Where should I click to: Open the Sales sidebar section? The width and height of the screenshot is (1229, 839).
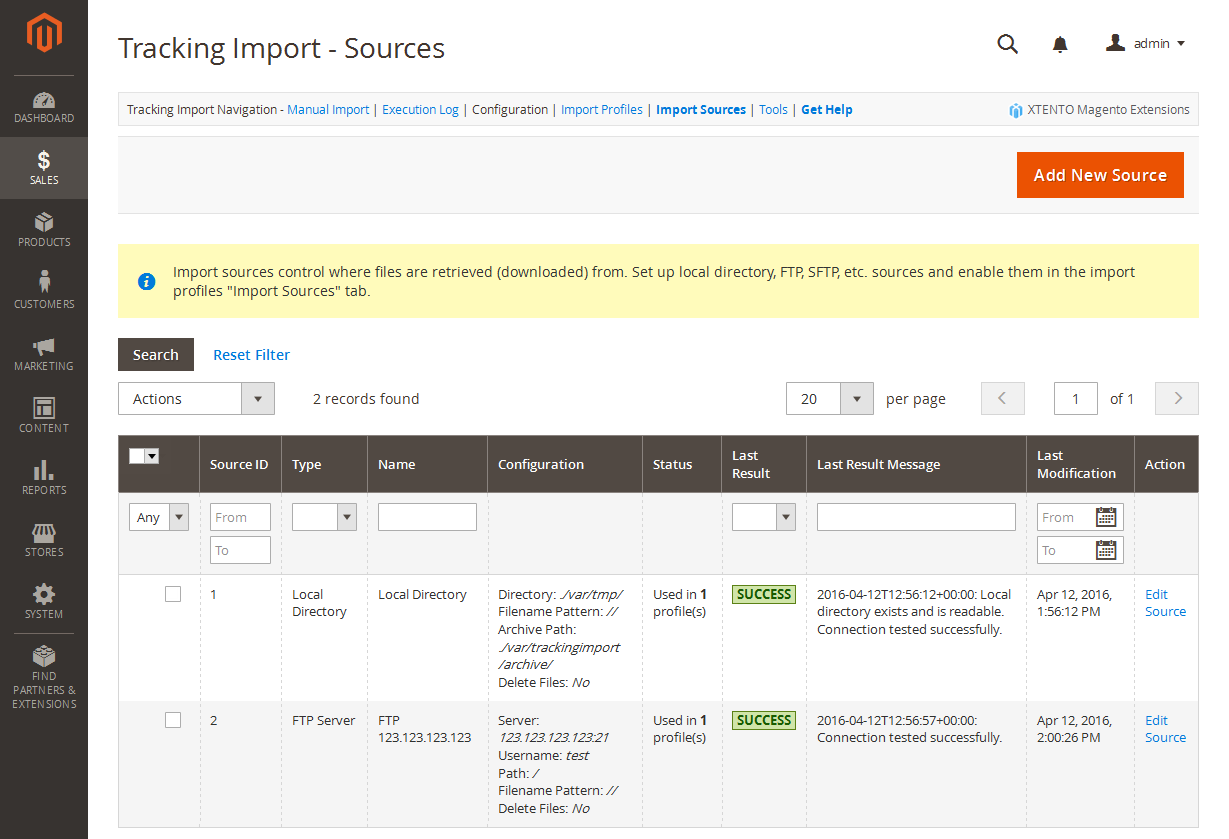(x=44, y=168)
